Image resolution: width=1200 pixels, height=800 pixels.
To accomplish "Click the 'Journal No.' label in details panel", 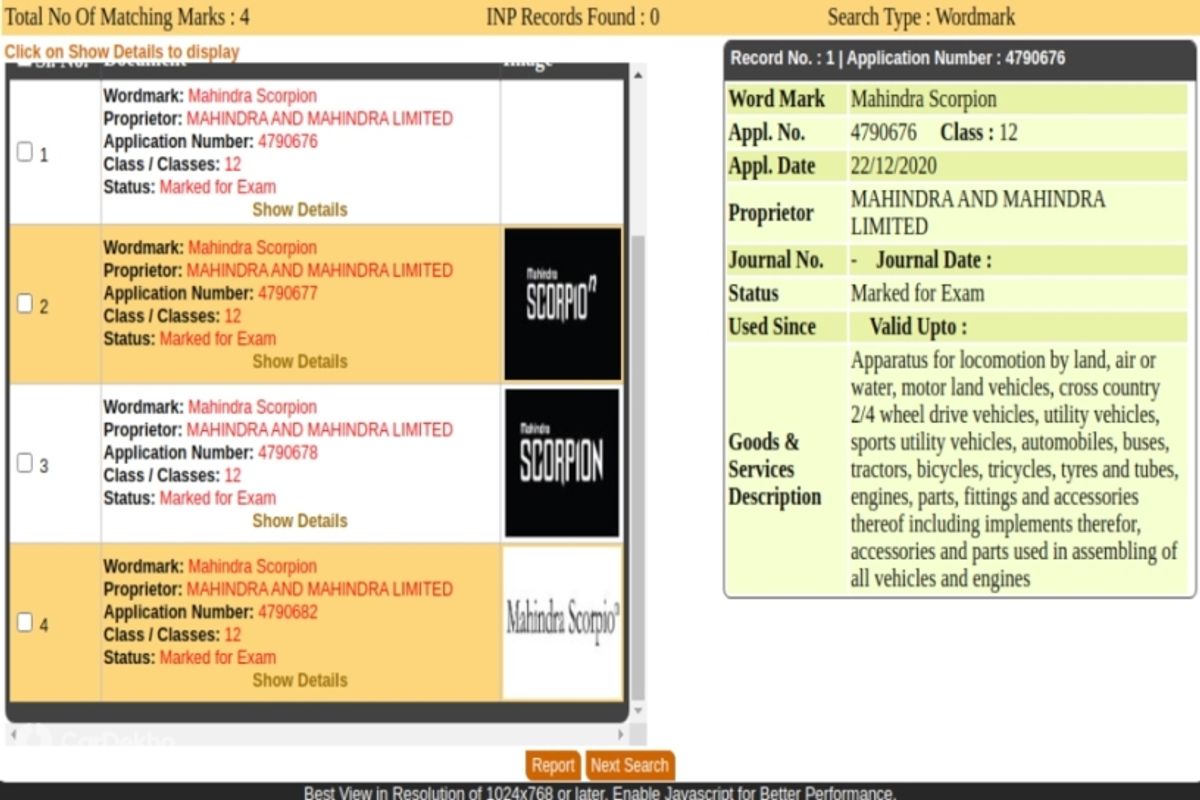I will point(776,260).
